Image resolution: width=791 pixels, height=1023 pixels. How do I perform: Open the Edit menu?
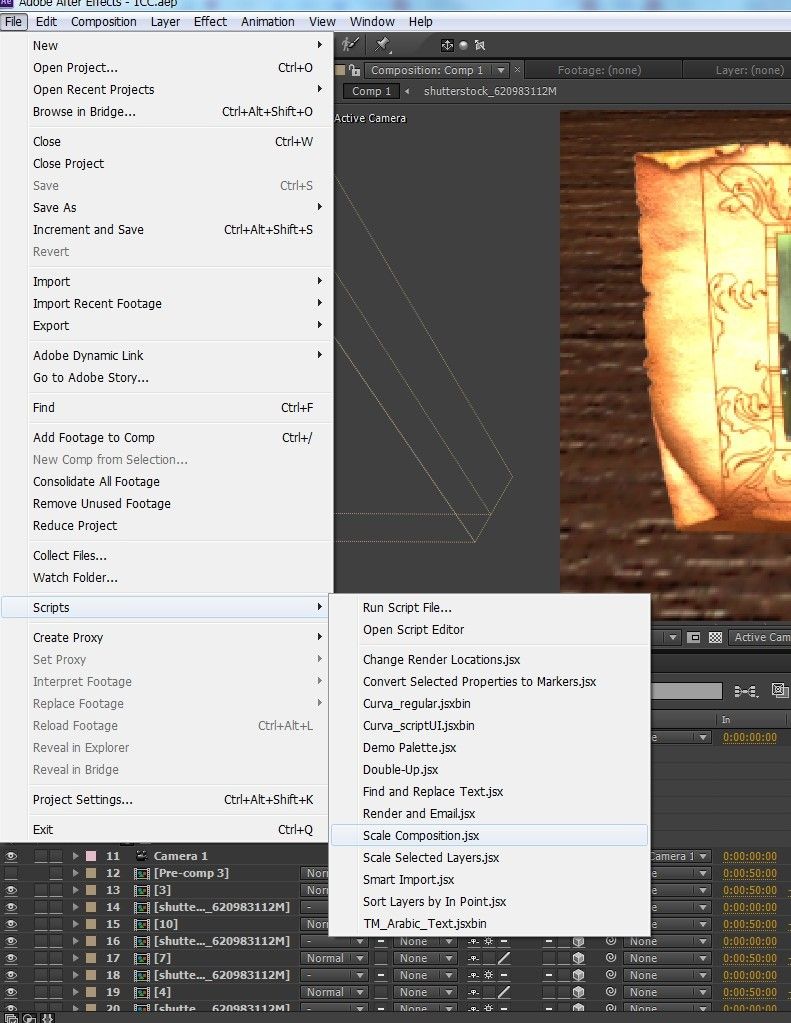coord(46,22)
